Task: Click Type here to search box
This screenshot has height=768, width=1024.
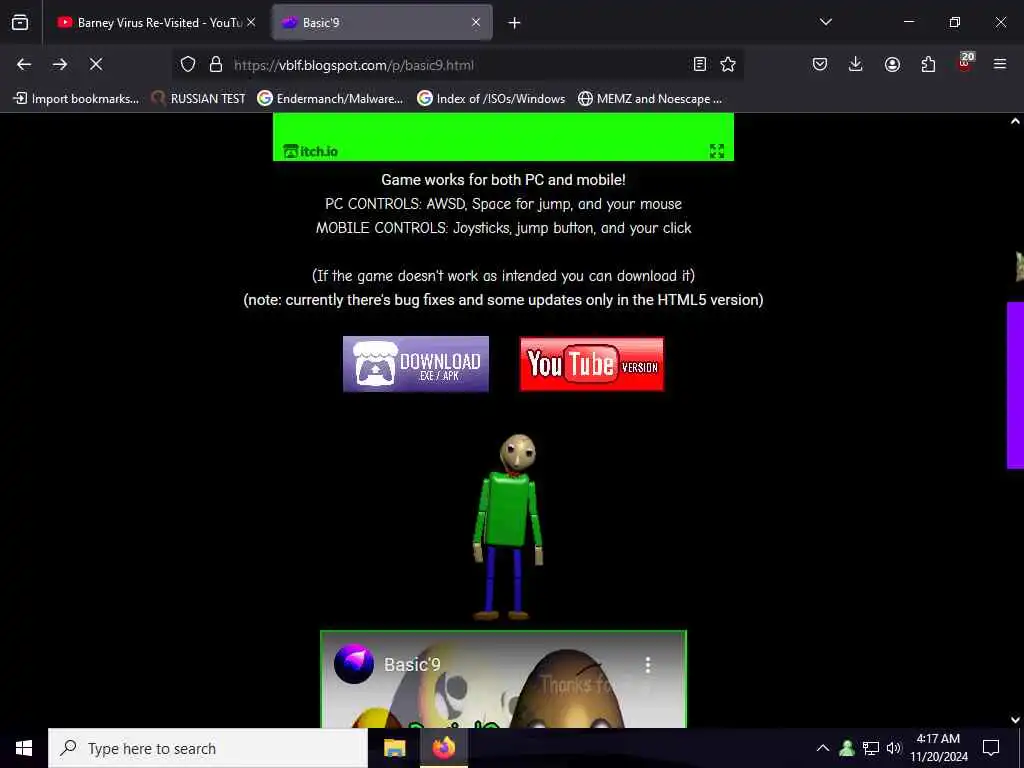Action: [208, 748]
